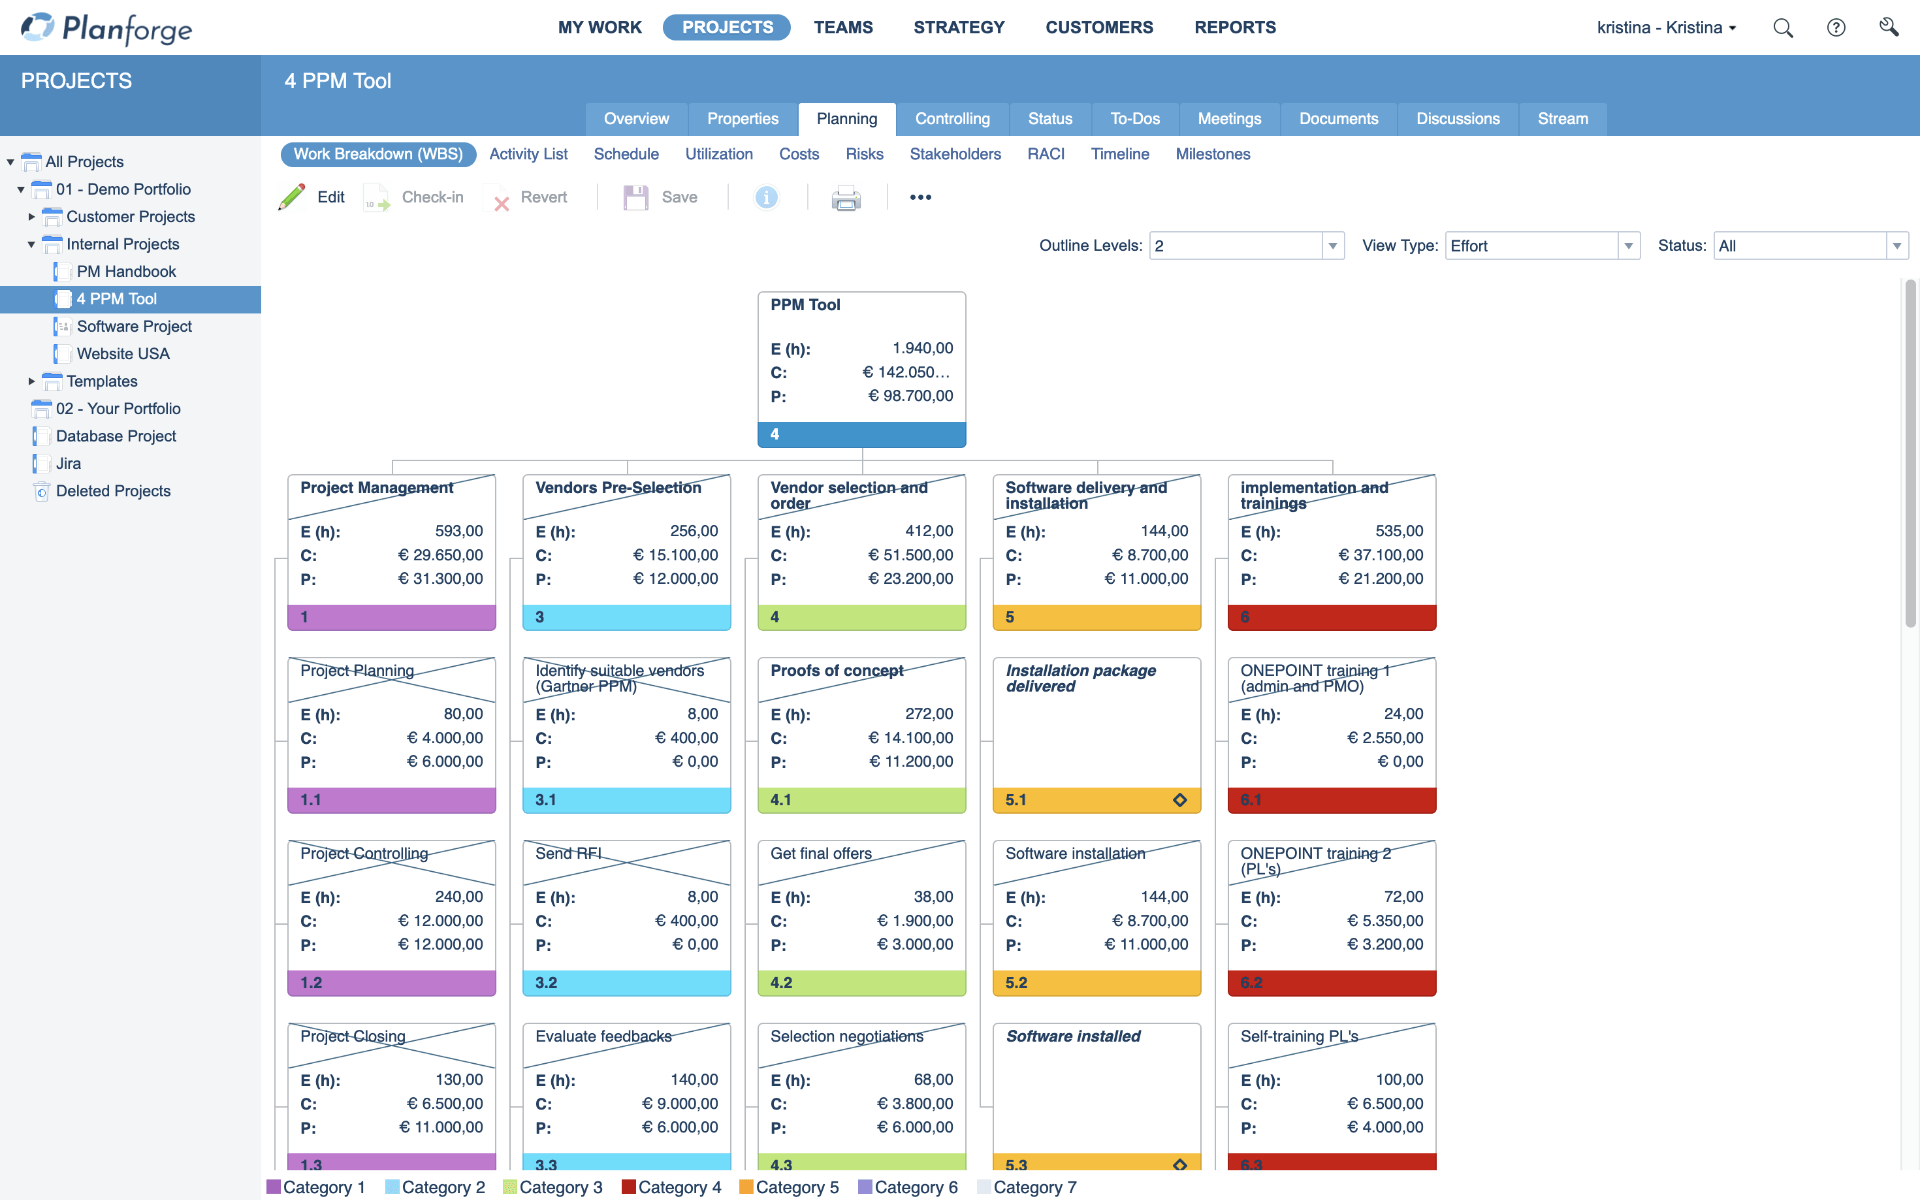Save the work breakdown via the disk icon
The width and height of the screenshot is (1920, 1200).
click(x=634, y=197)
